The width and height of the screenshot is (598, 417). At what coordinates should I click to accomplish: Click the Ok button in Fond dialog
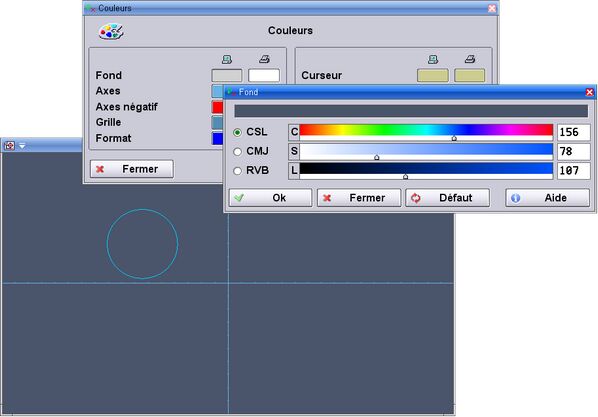(270, 198)
